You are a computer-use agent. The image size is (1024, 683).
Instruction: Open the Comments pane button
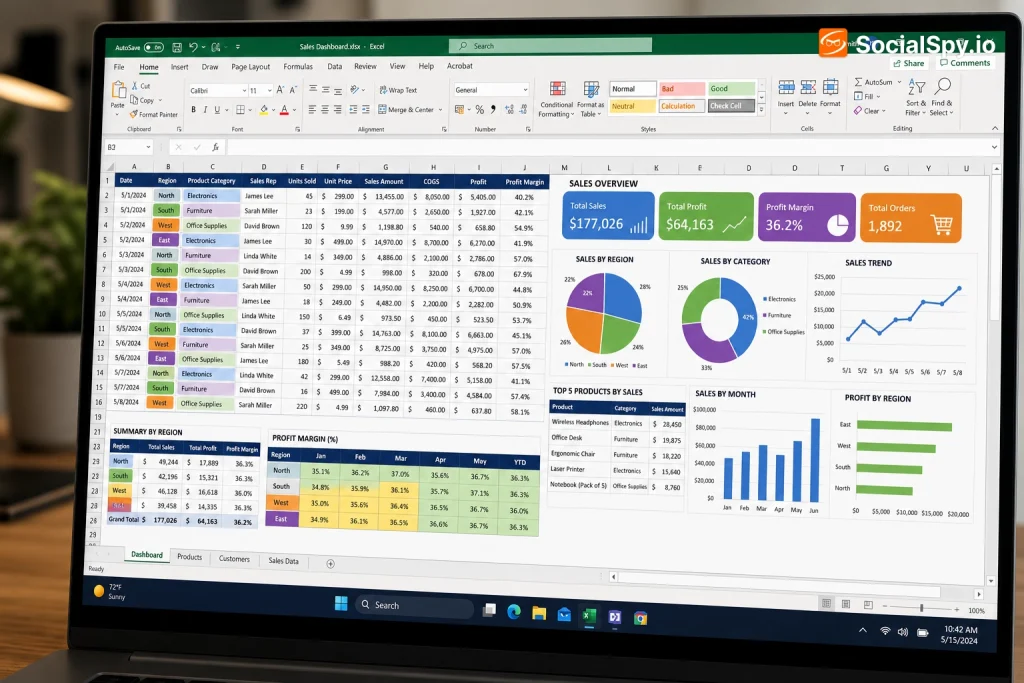coord(965,63)
